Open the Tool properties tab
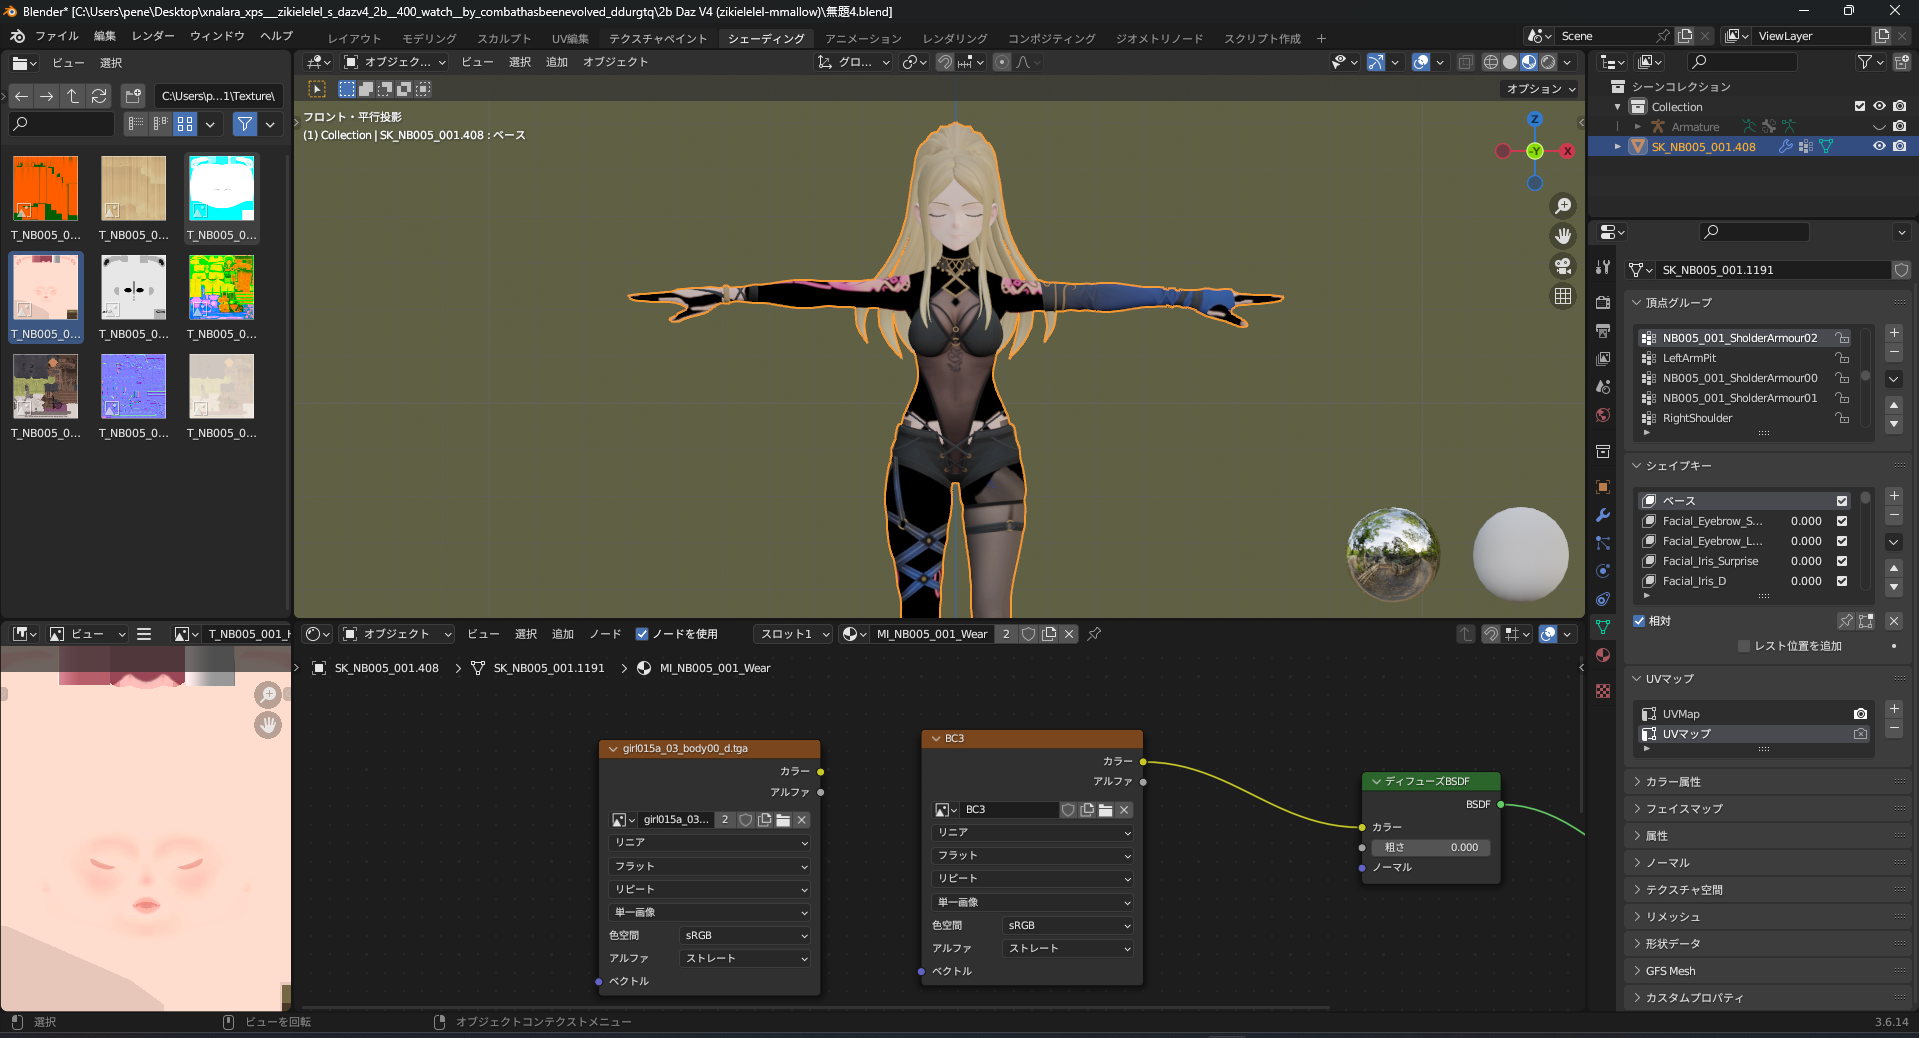Screen dimensions: 1919x1038 coord(1603,268)
